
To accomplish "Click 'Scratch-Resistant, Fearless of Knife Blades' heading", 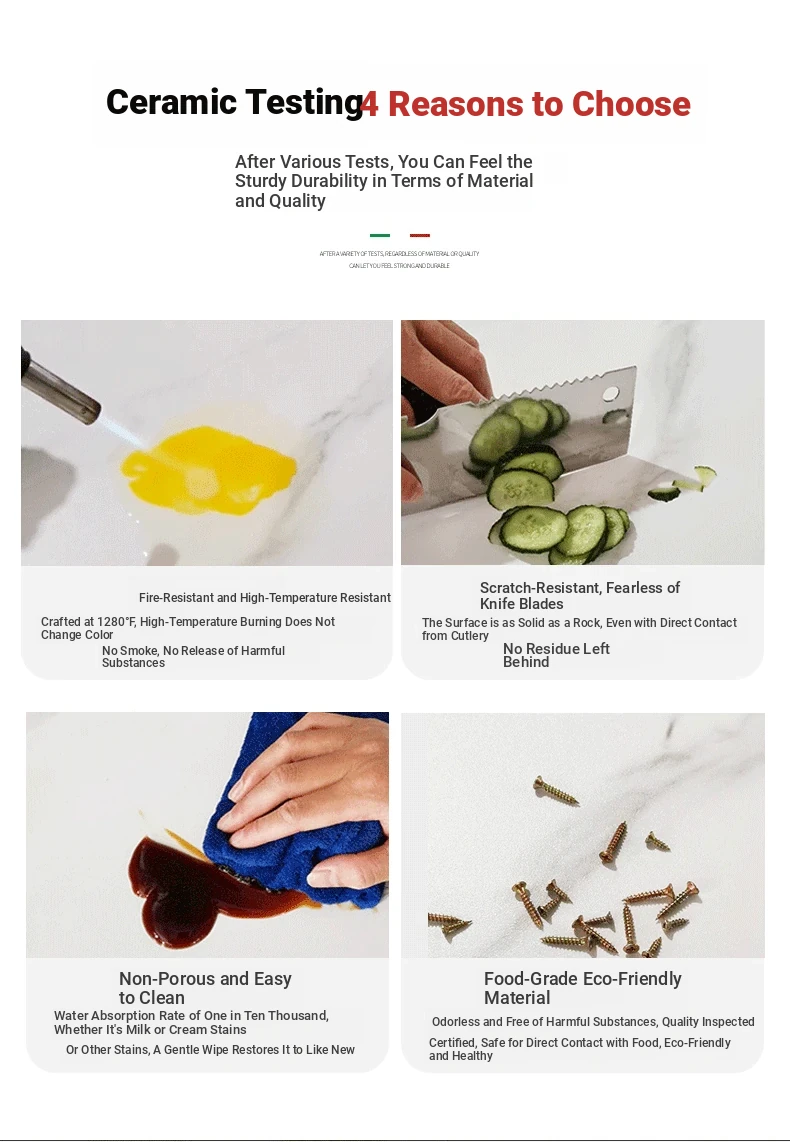I will [x=580, y=595].
